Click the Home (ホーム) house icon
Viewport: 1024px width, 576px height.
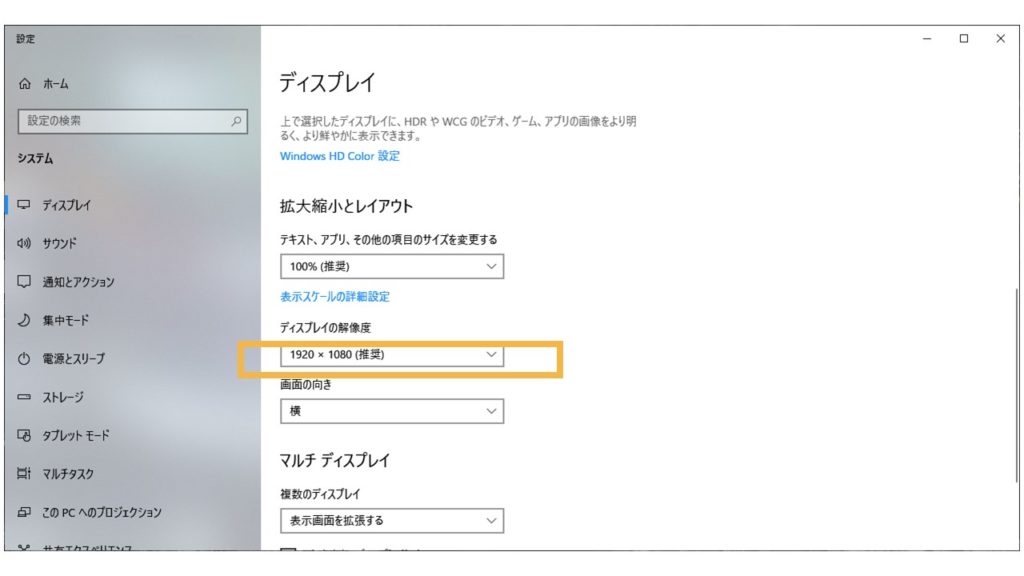point(25,85)
